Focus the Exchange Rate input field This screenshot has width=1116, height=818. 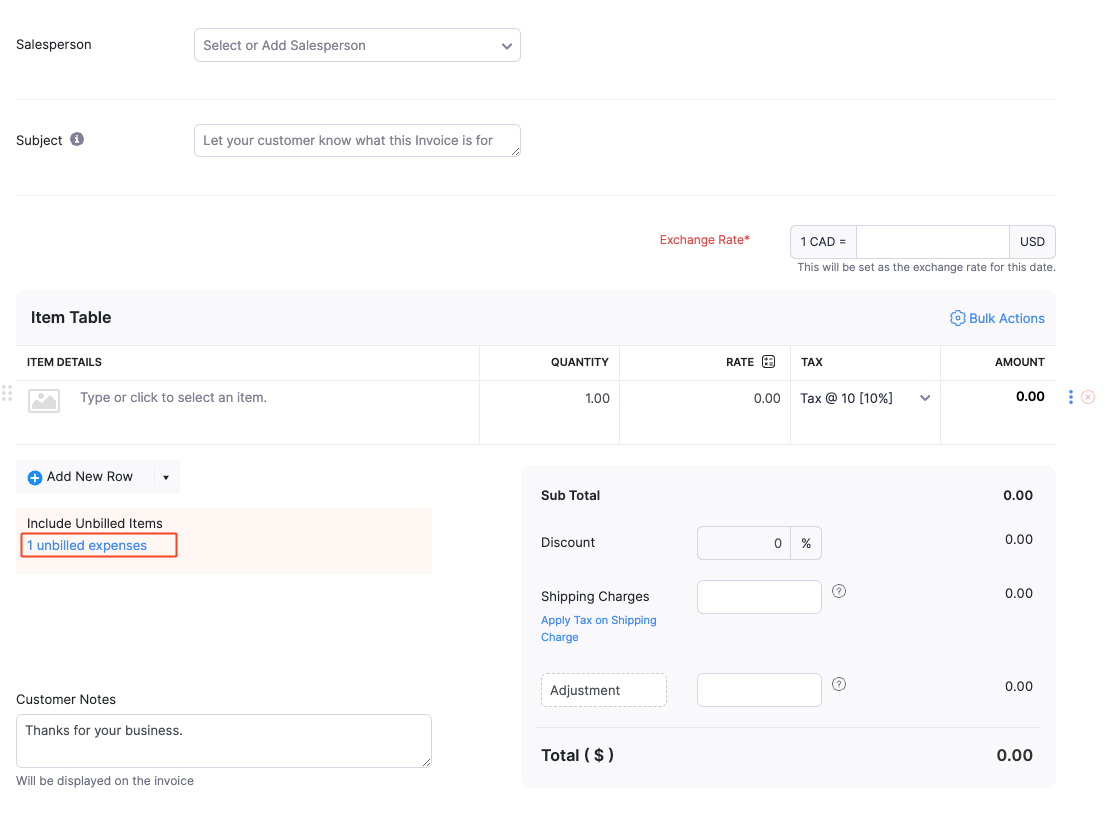[932, 242]
